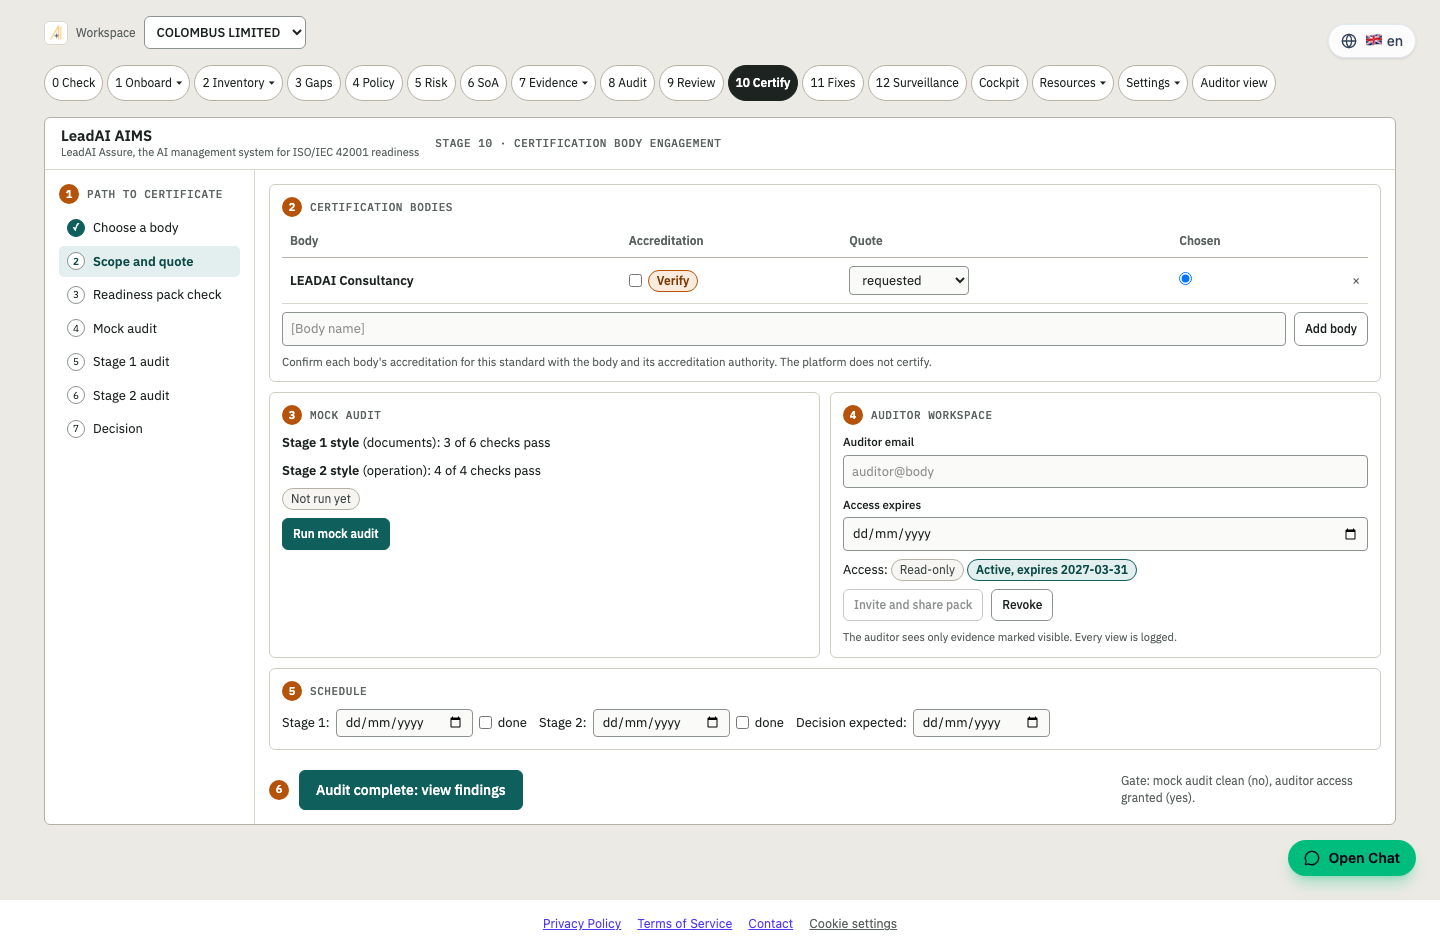Select the Chosen radio for LEADAI Consultancy
Viewport: 1440px width, 948px height.
point(1185,279)
